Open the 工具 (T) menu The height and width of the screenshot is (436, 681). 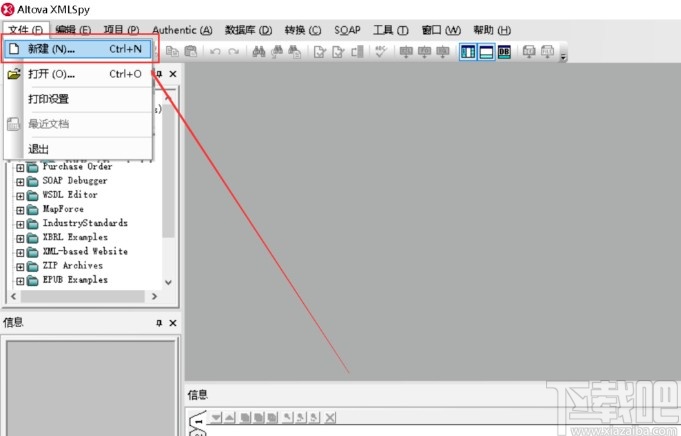coord(391,30)
